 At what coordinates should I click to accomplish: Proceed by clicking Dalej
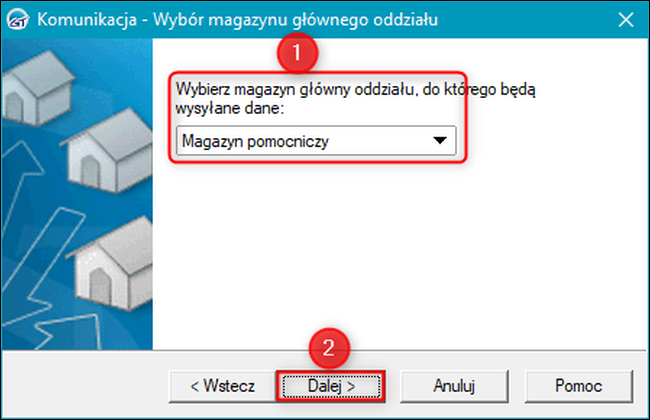[x=329, y=384]
